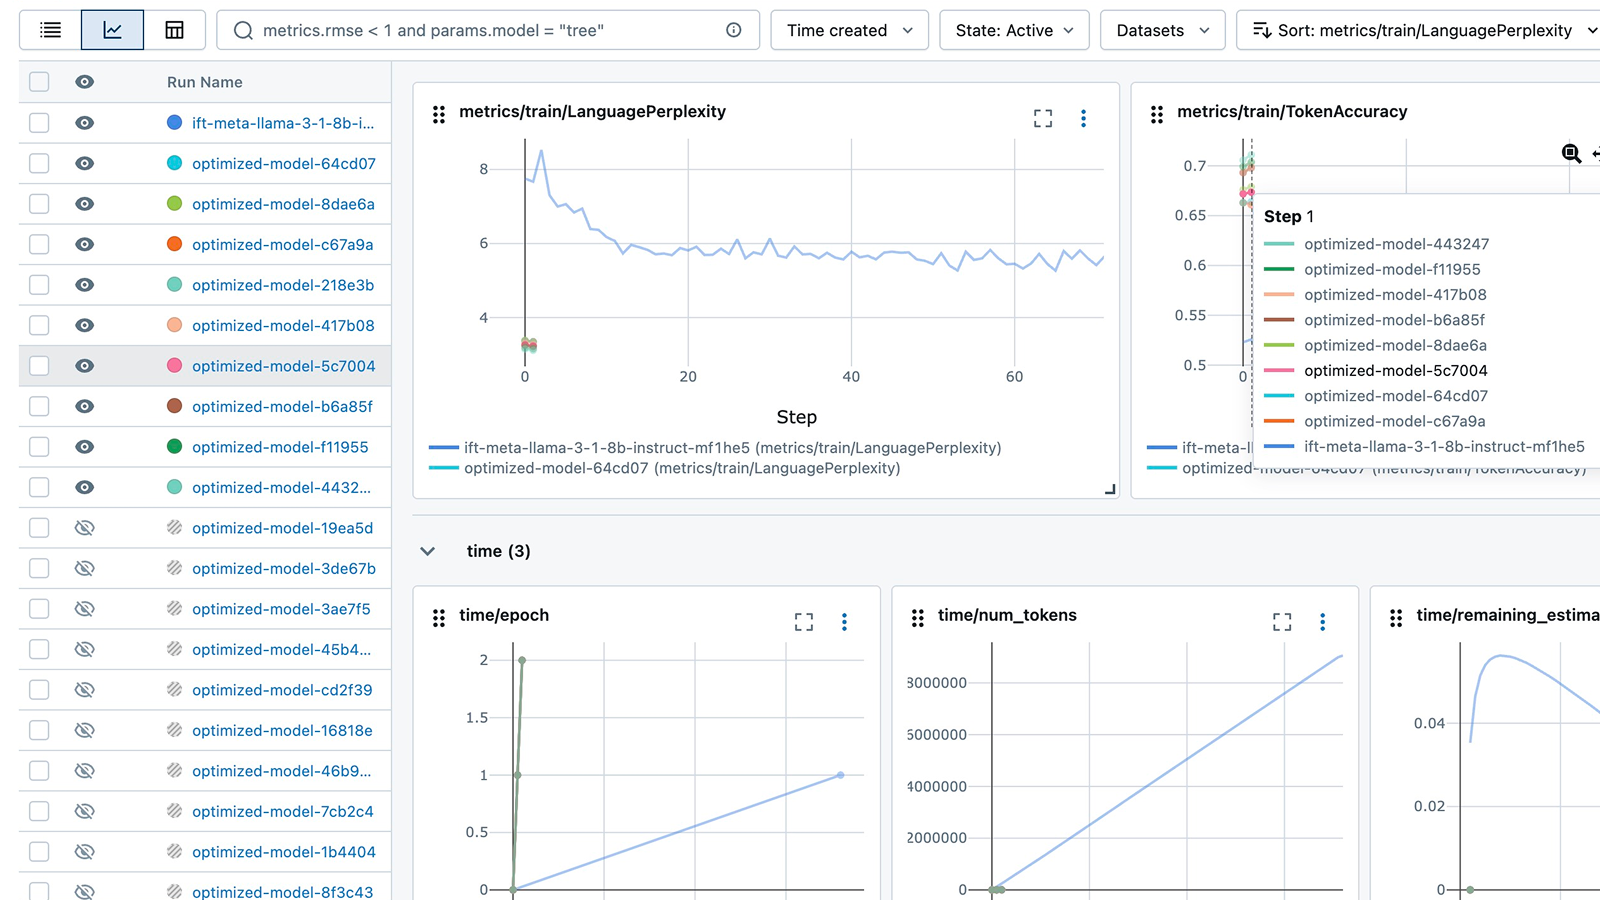This screenshot has width=1600, height=900.
Task: Expand LanguagePerplexity chart to fullscreen
Action: point(1043,118)
